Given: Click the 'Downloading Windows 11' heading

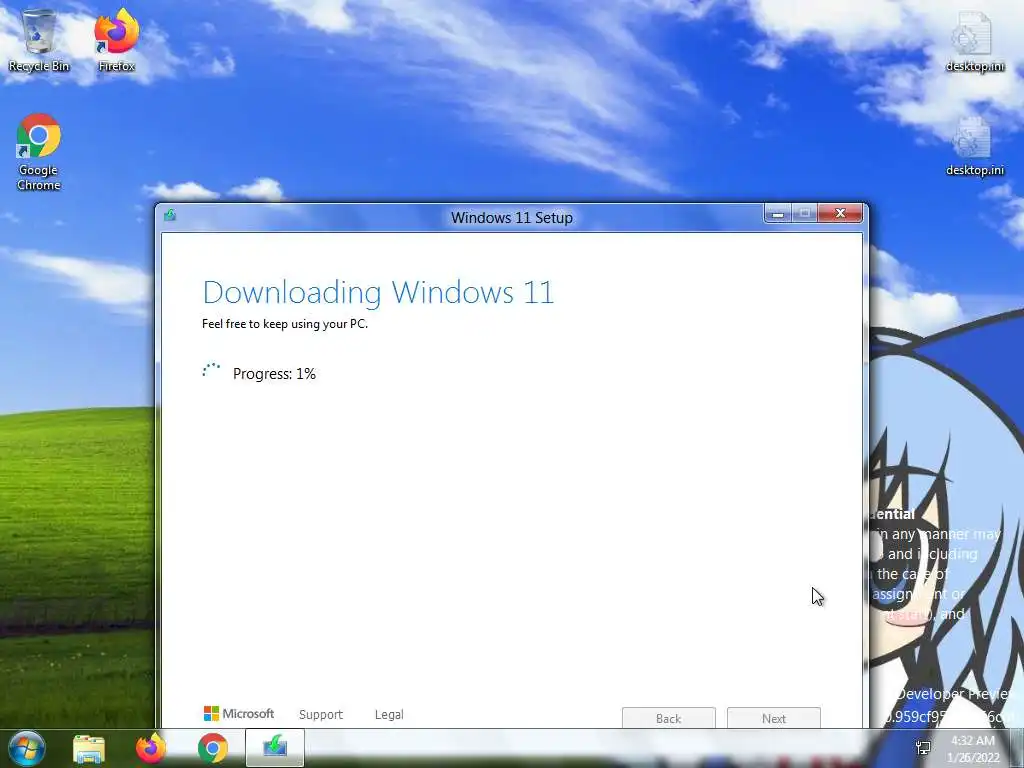Looking at the screenshot, I should [x=378, y=293].
